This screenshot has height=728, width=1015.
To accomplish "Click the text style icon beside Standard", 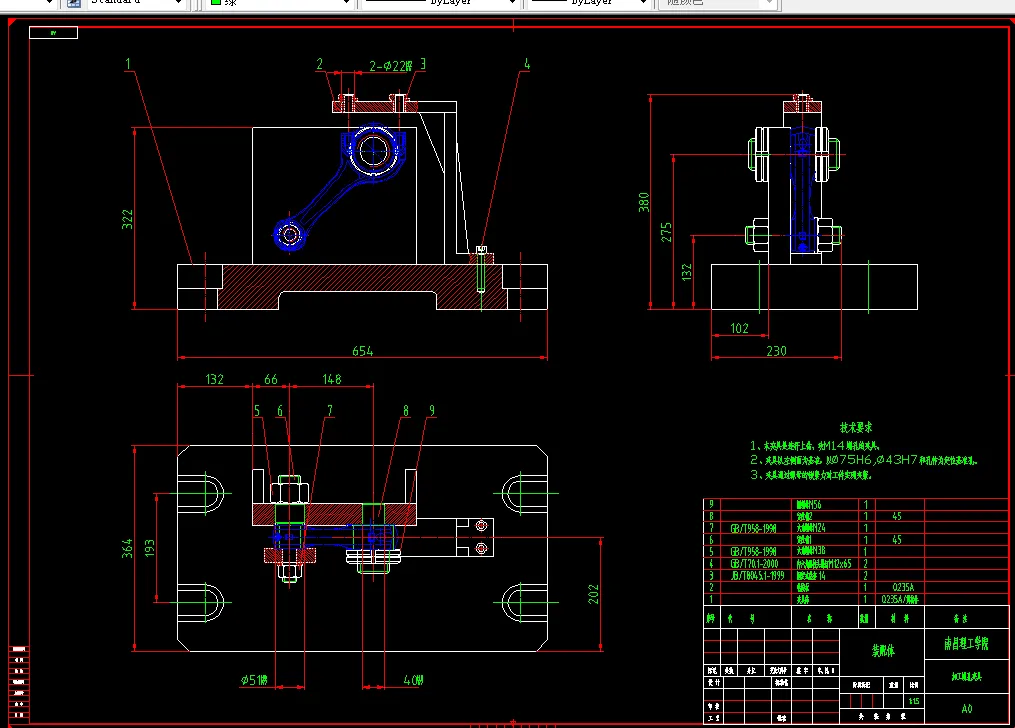I will coord(74,3).
